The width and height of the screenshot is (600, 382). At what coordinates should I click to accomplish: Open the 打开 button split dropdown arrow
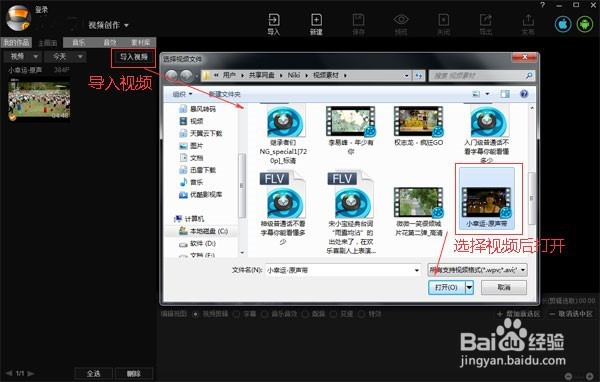(x=470, y=287)
